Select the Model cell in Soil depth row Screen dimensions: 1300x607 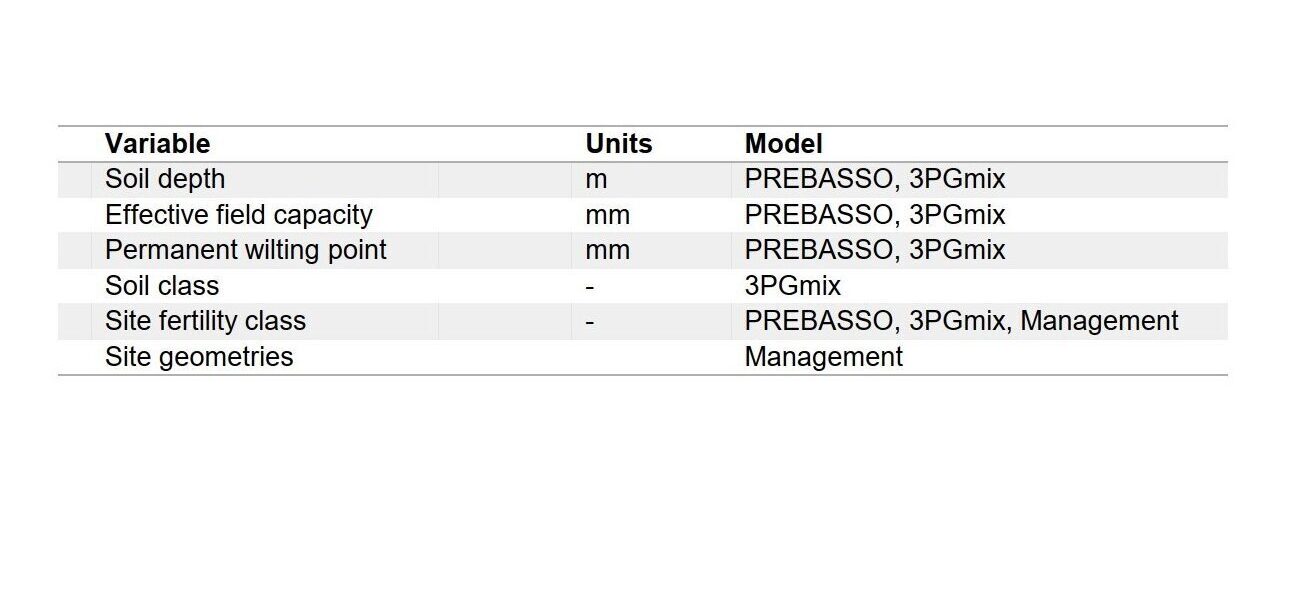coord(874,180)
